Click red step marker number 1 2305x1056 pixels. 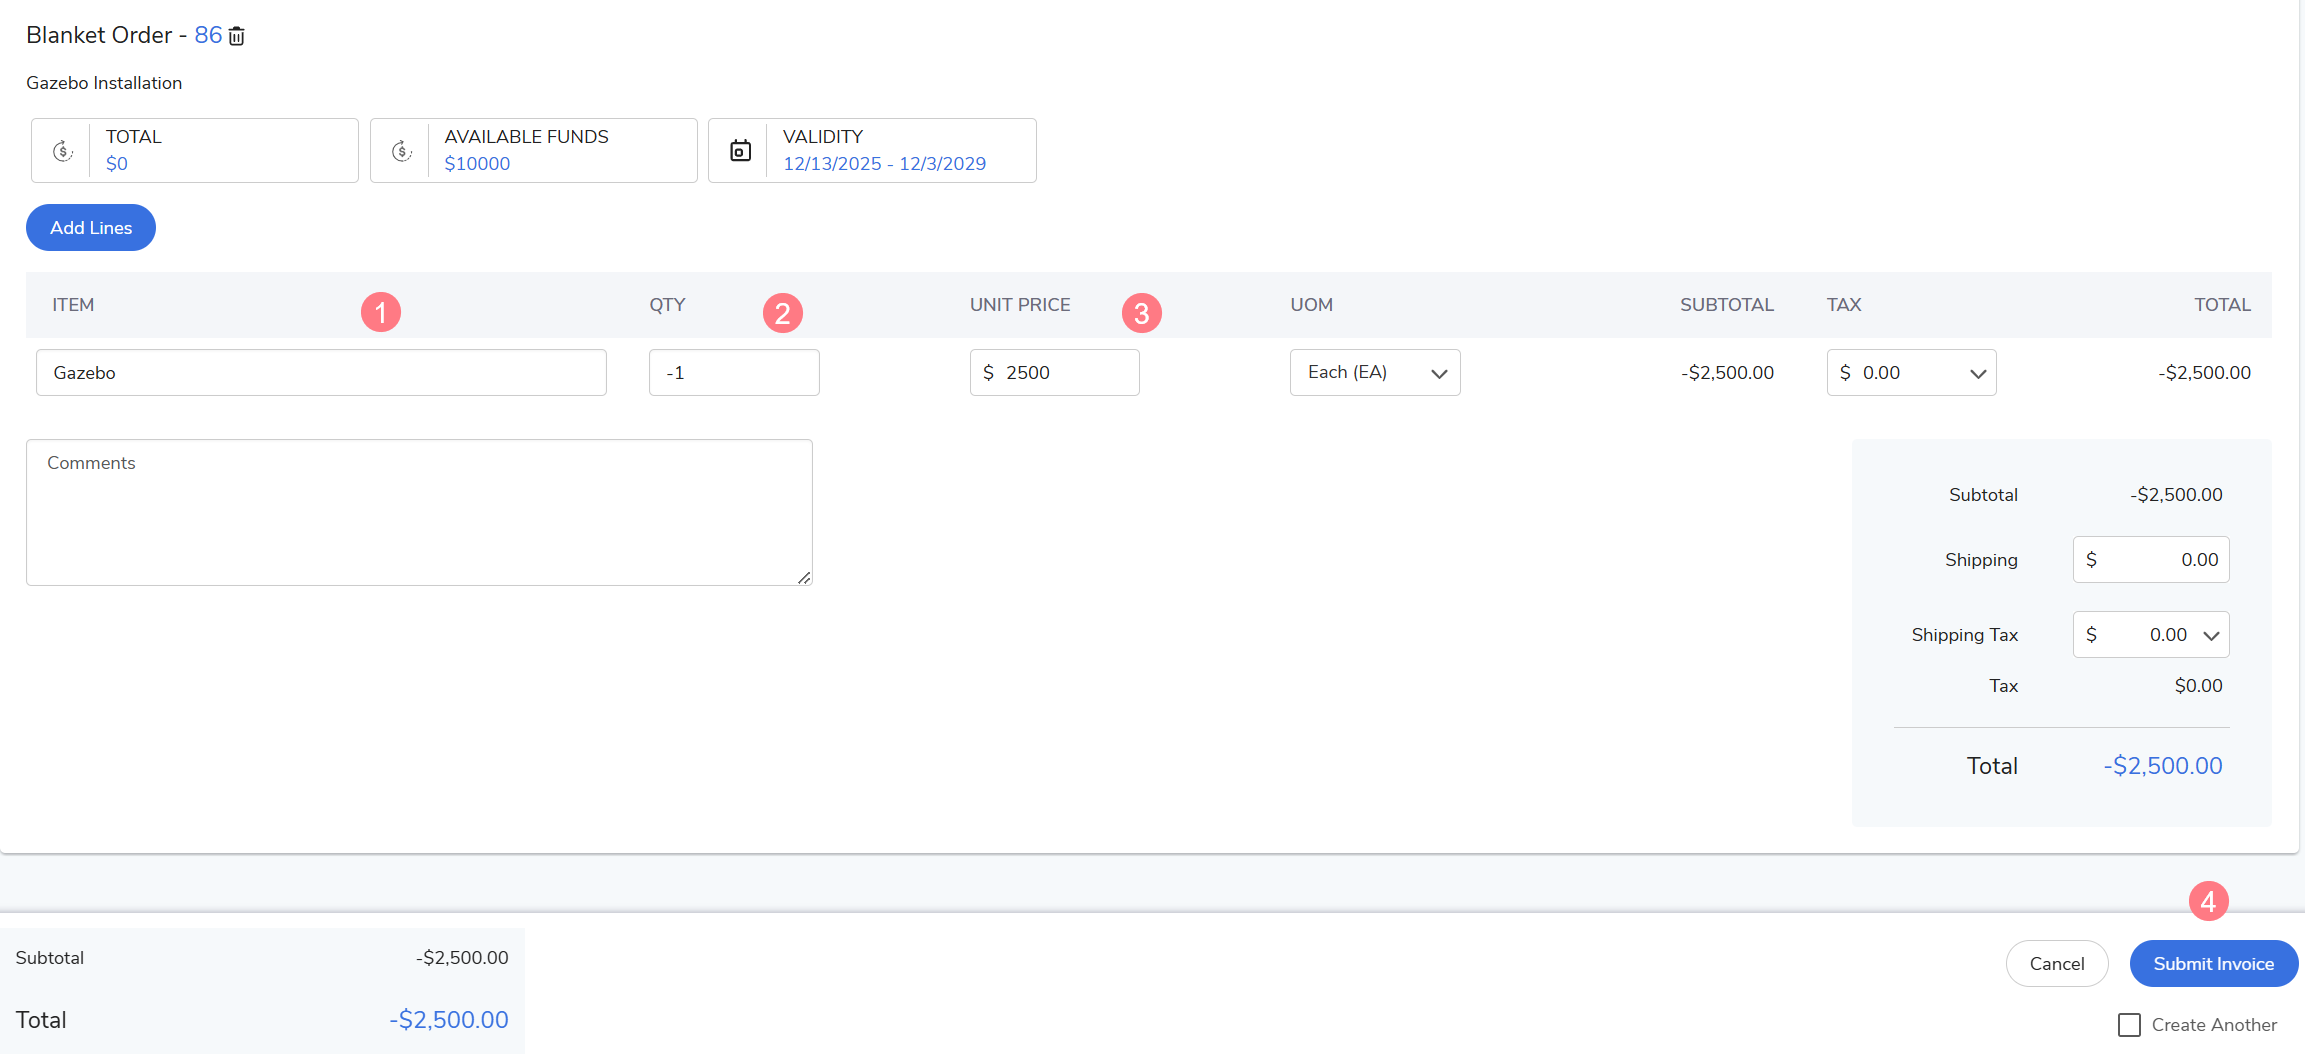click(381, 313)
